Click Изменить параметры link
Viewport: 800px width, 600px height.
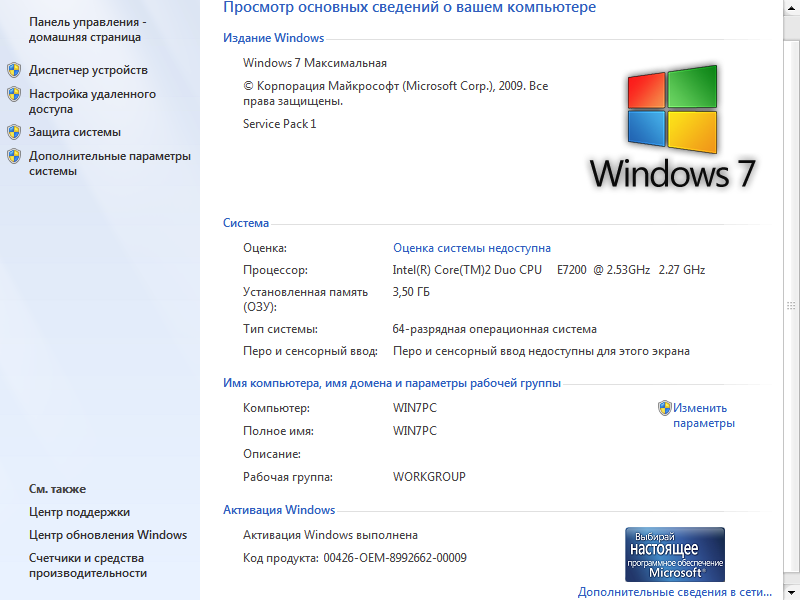tap(704, 415)
